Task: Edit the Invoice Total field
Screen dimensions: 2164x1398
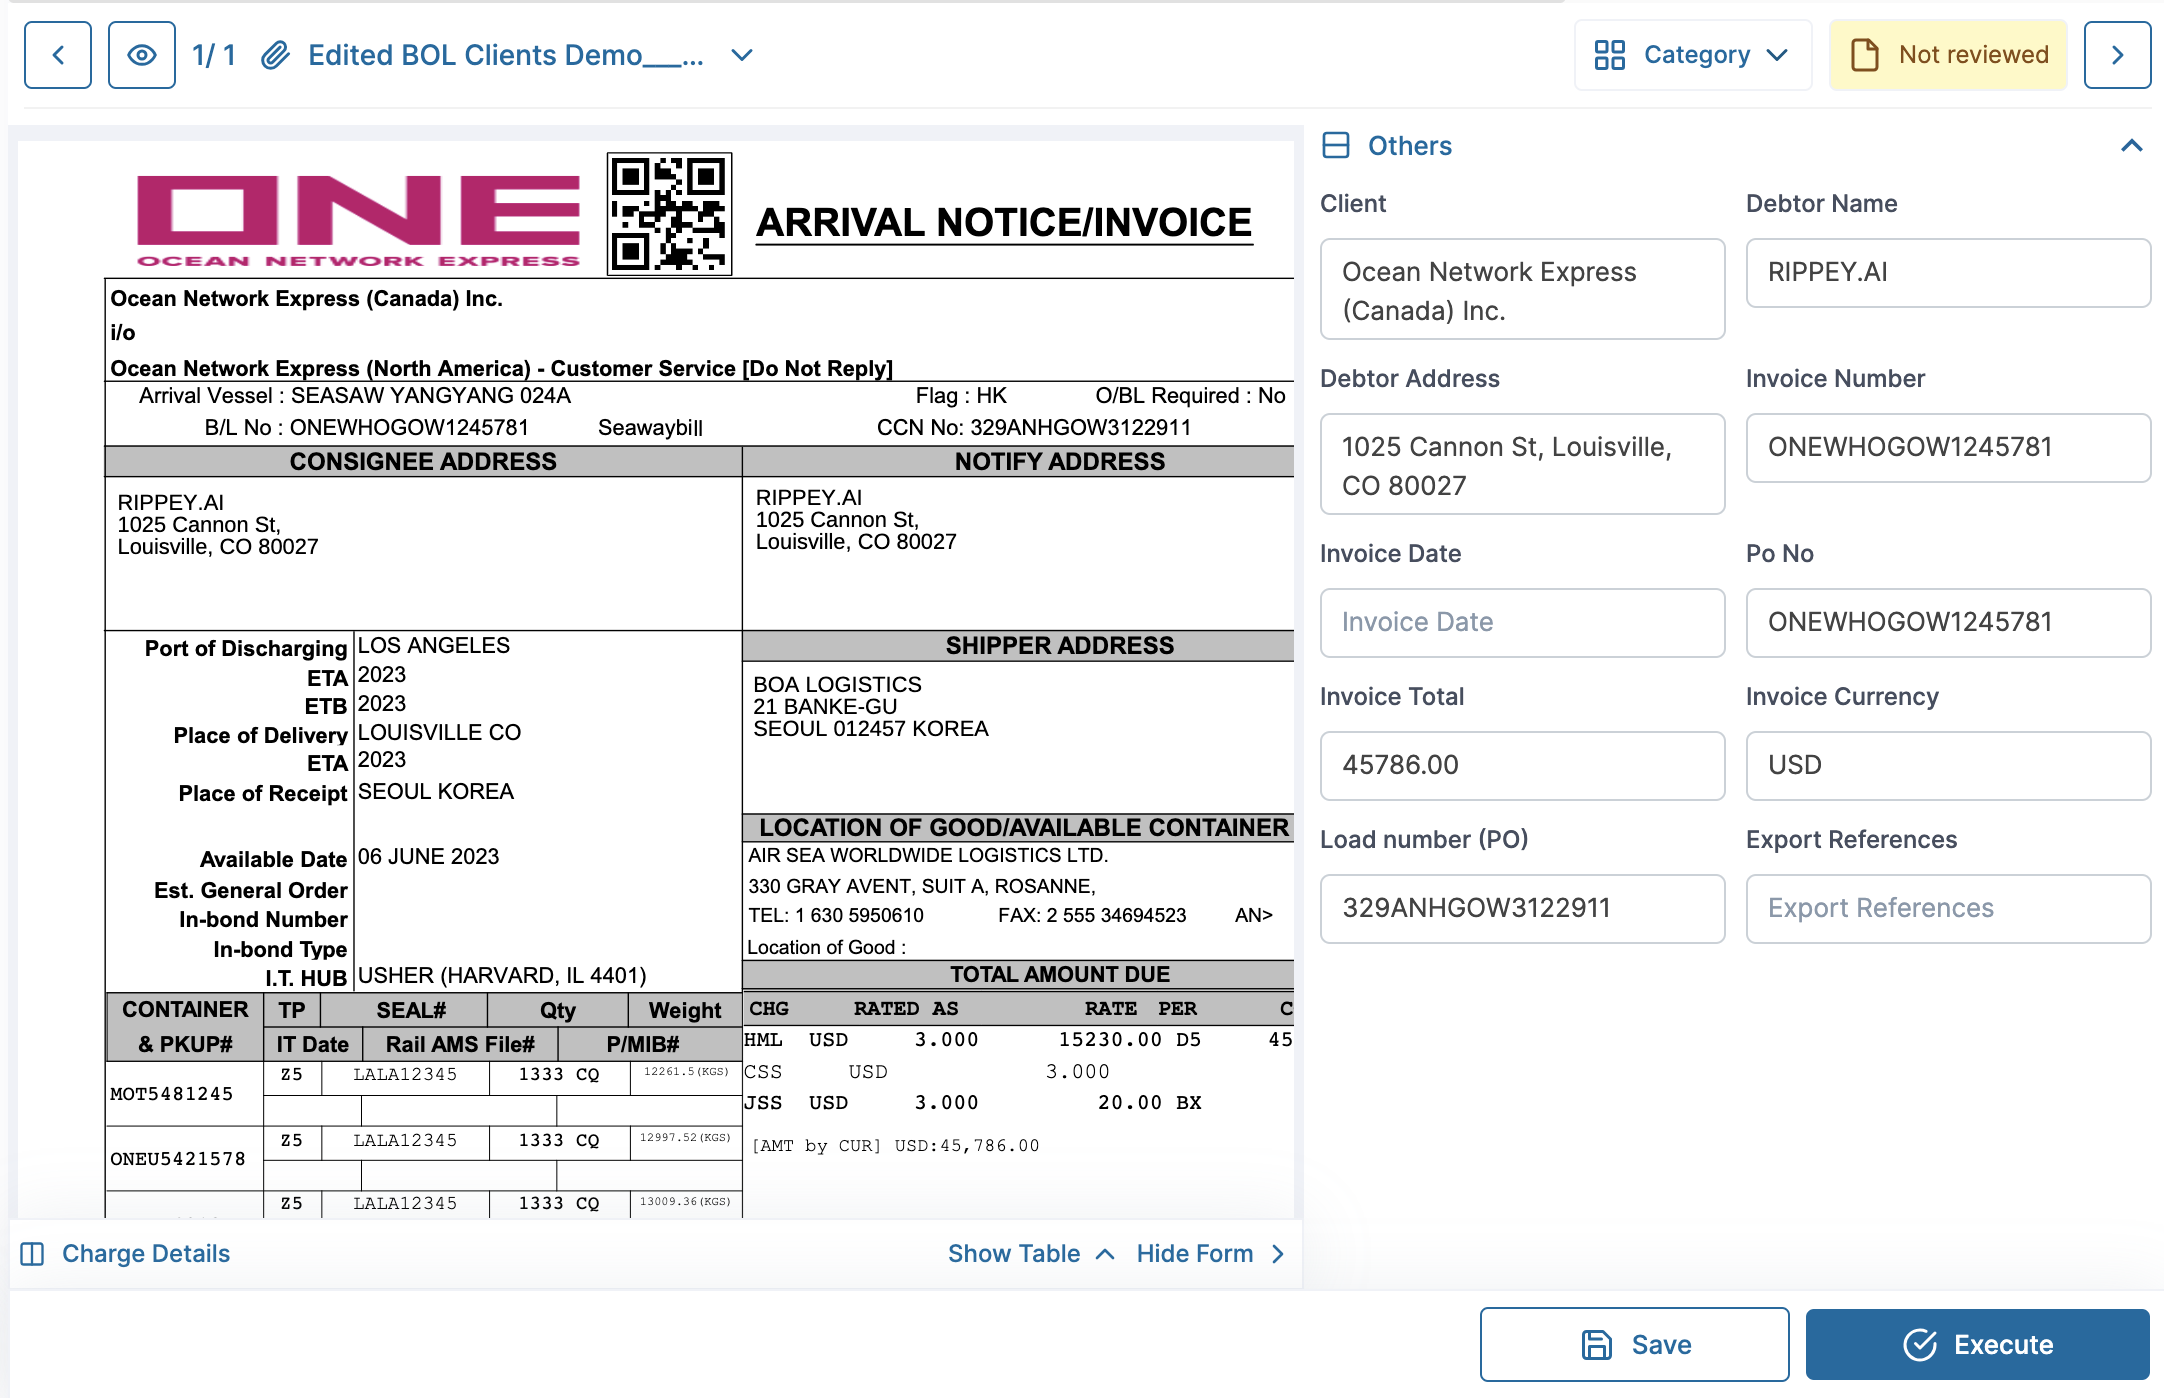Action: pyautogui.click(x=1522, y=765)
